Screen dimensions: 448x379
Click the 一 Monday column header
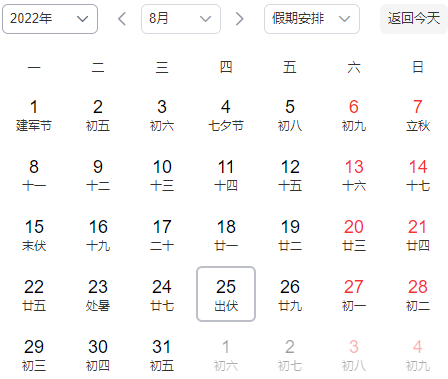click(34, 67)
